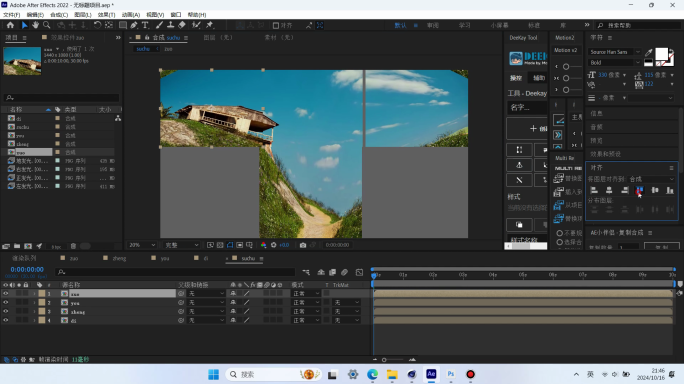Open the 效果(T) menu
This screenshot has width=684, height=384.
[106, 15]
